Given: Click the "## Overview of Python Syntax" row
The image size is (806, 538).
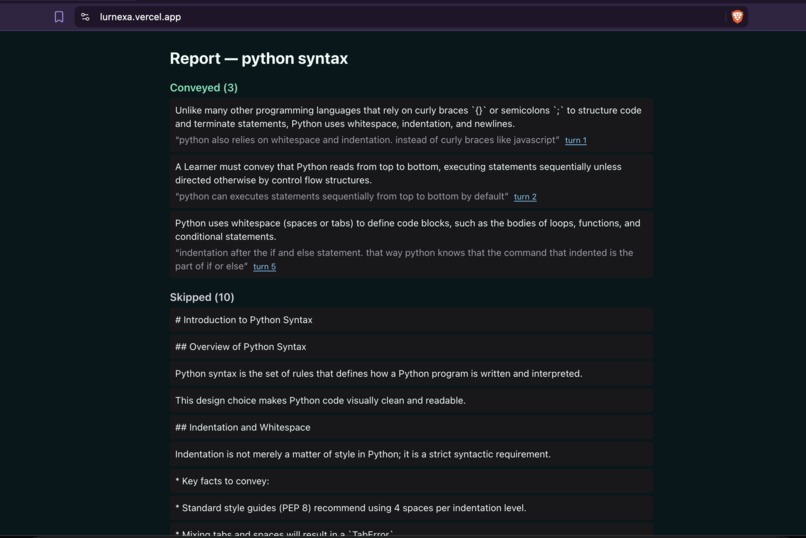Looking at the screenshot, I should 411,347.
